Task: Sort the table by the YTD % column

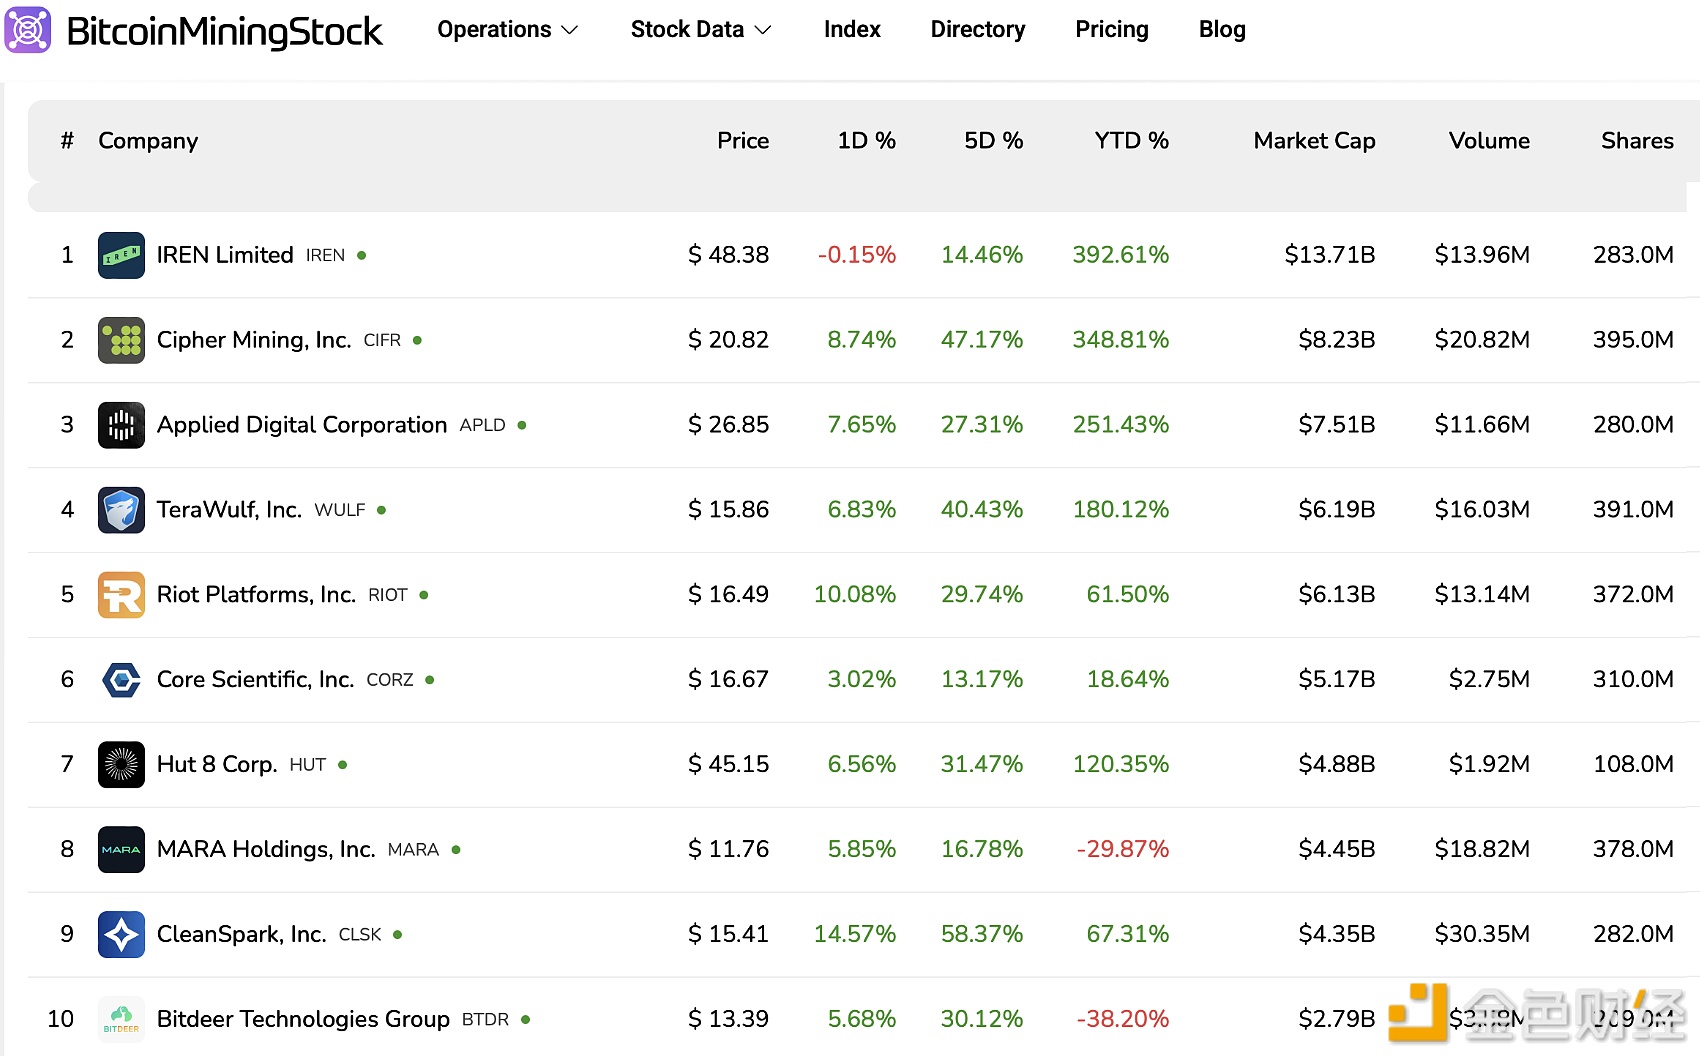Action: tap(1130, 141)
